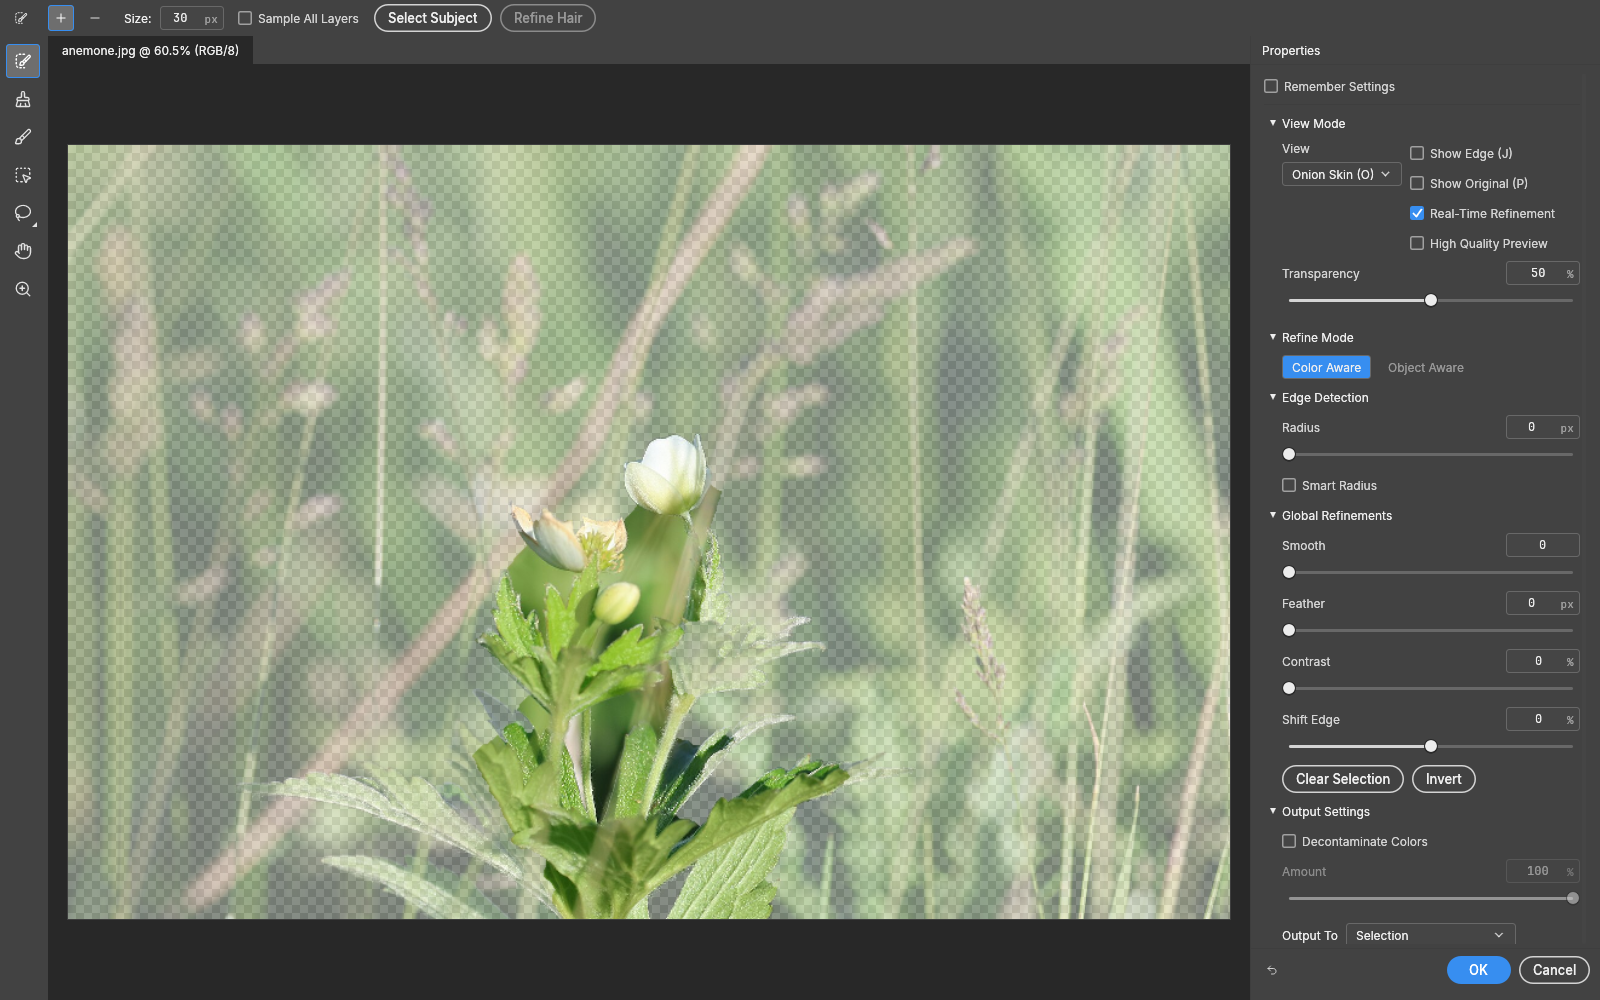Select the Object Selection tool
1600x1000 pixels.
(23, 175)
